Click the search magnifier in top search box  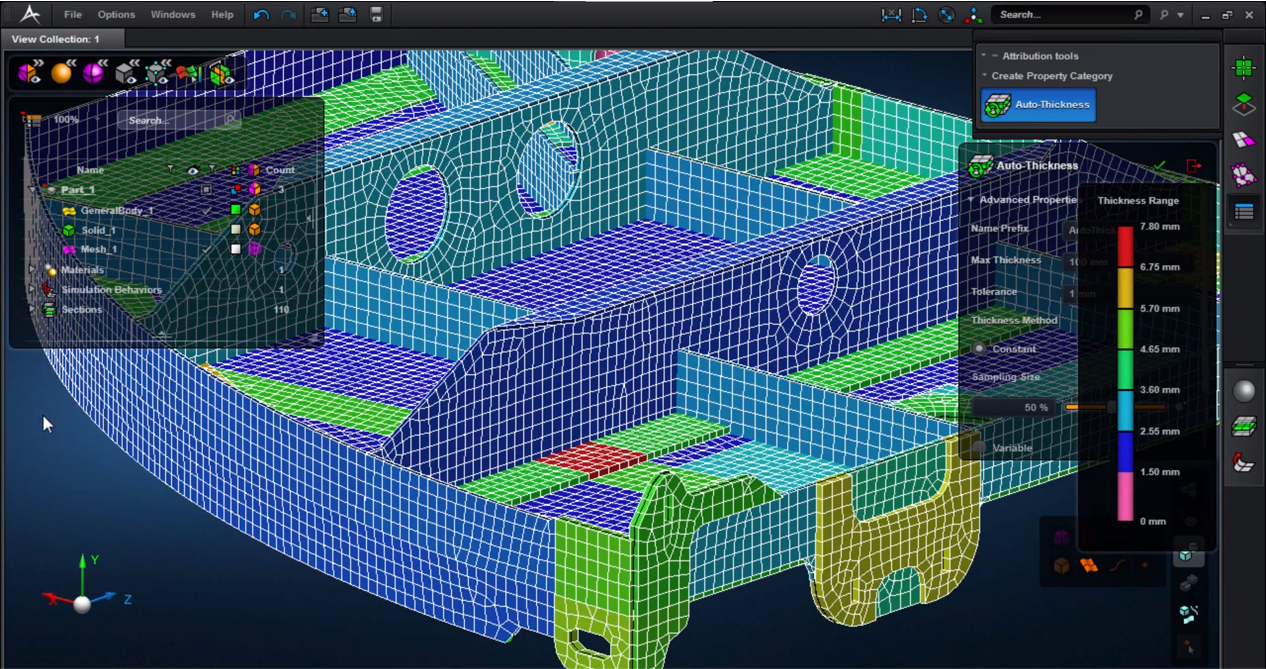(1138, 15)
